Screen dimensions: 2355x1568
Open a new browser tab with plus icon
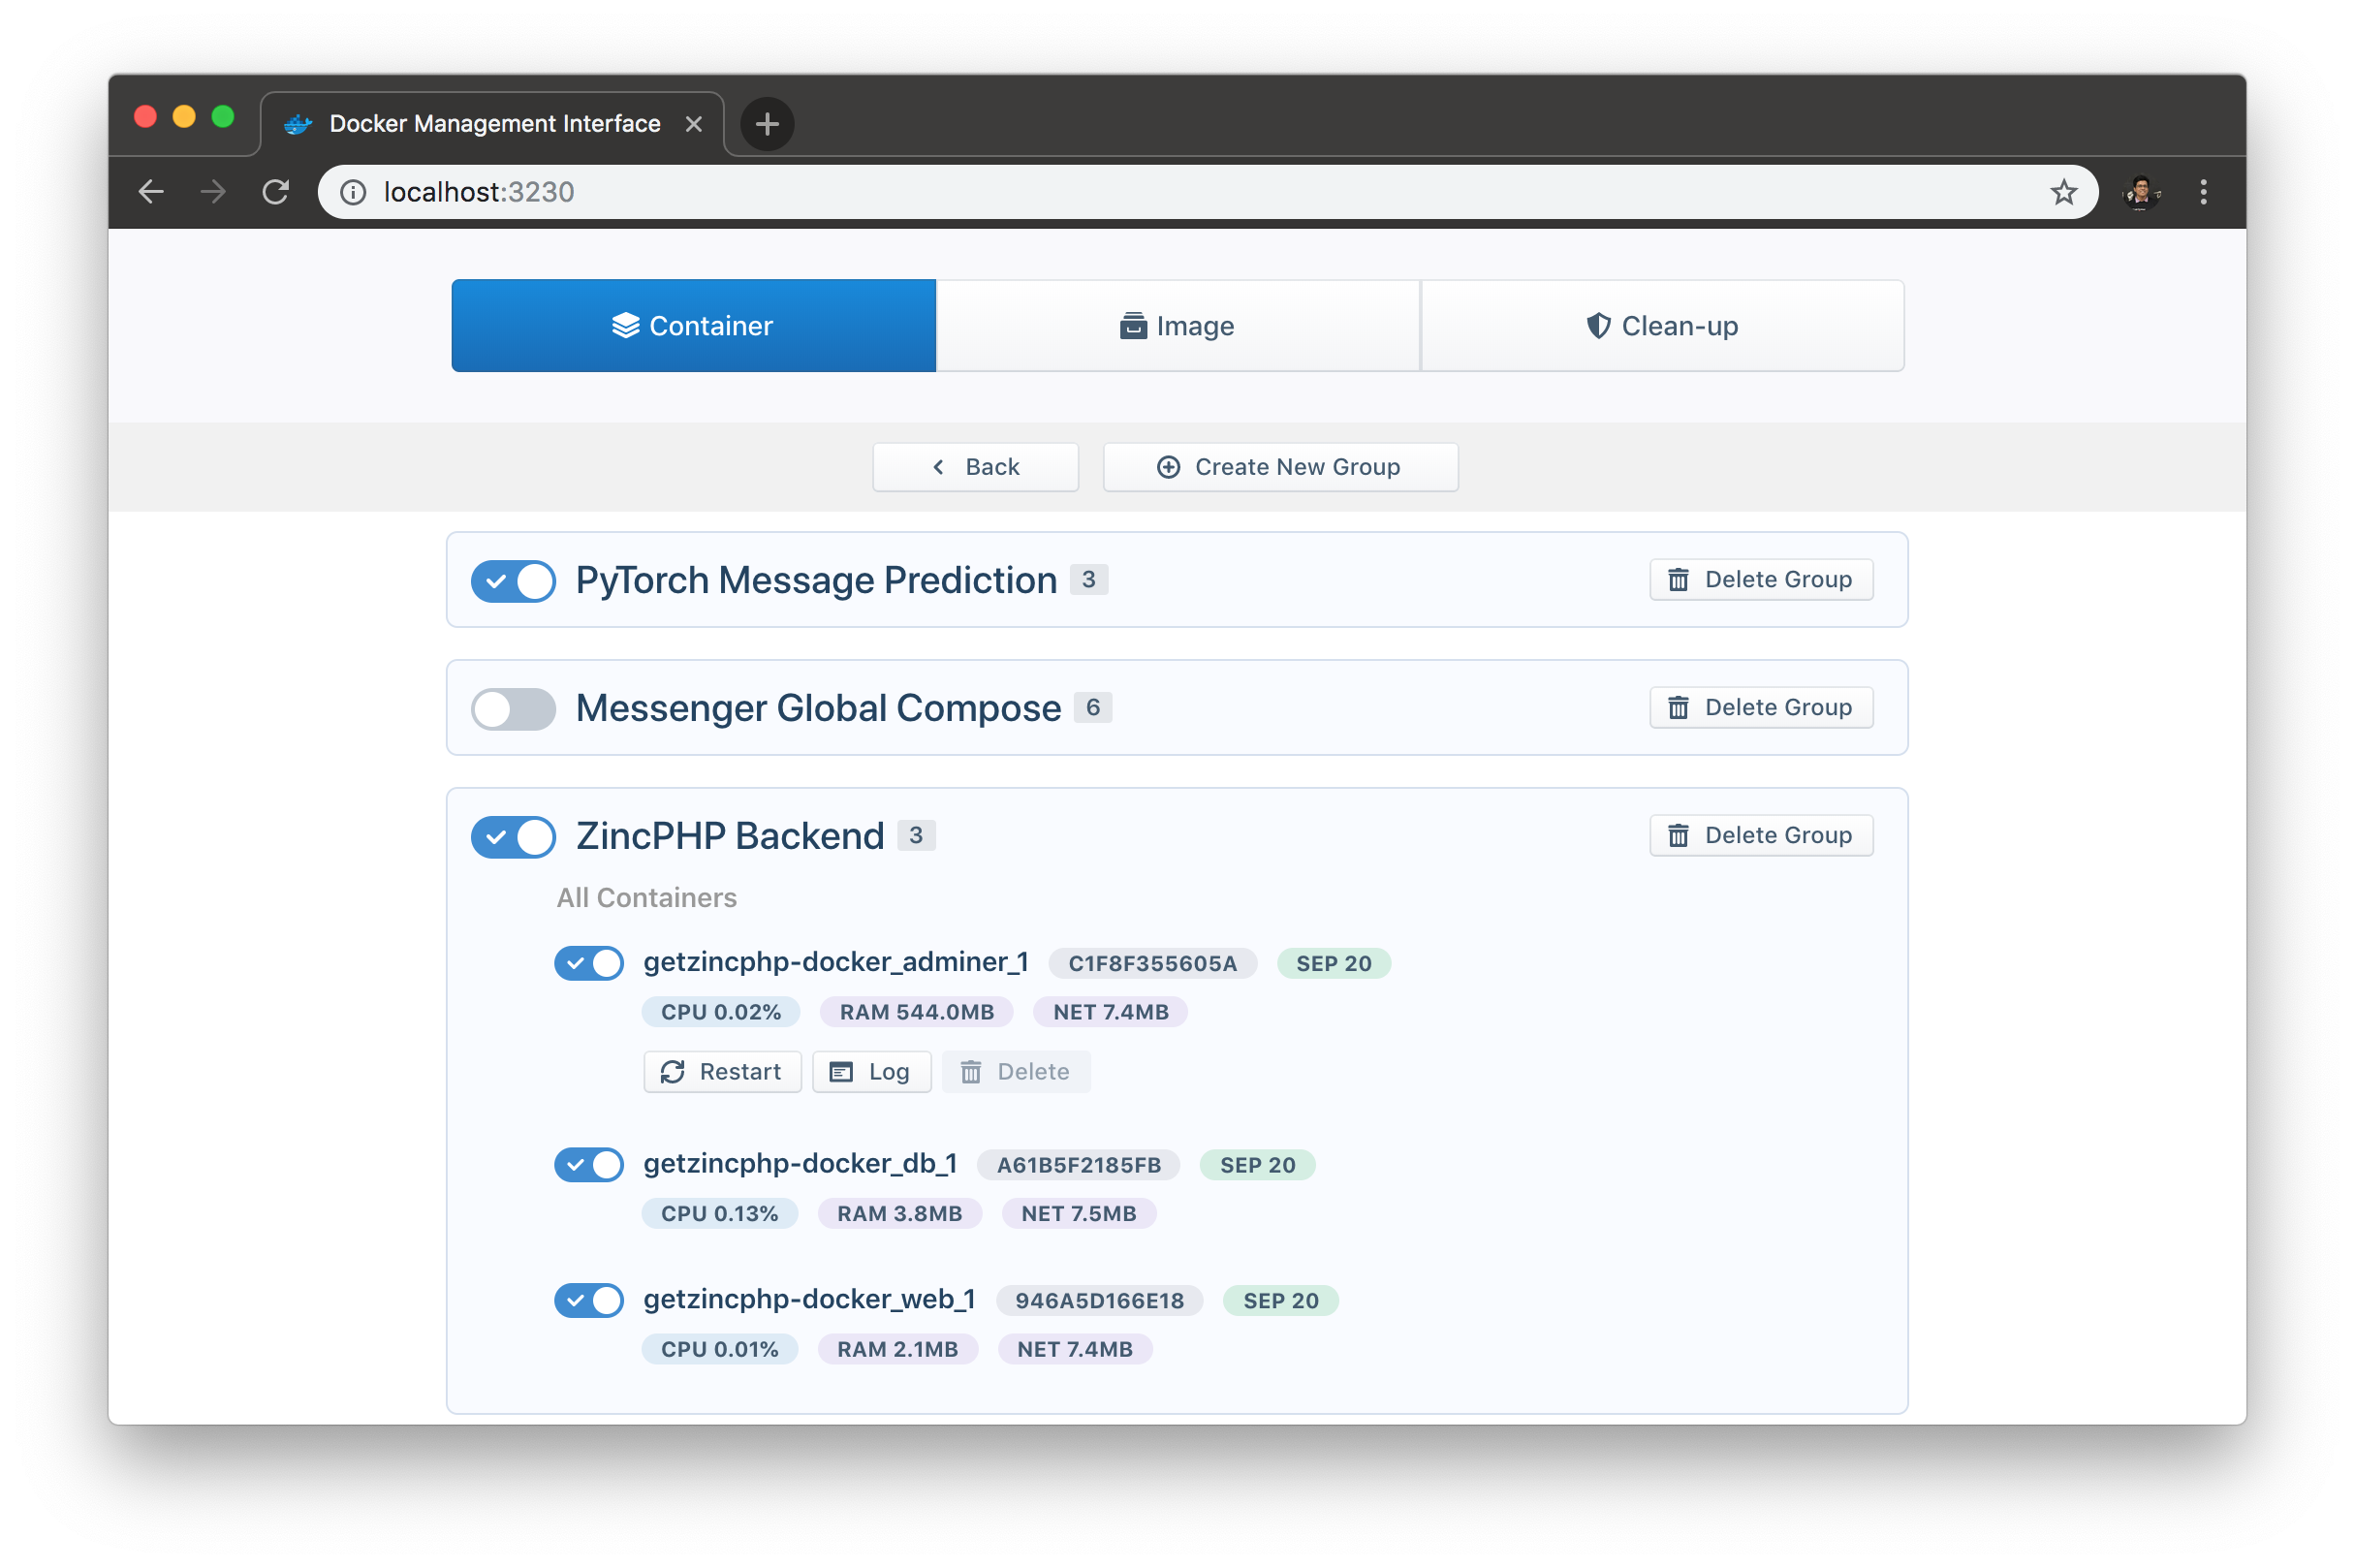click(767, 124)
